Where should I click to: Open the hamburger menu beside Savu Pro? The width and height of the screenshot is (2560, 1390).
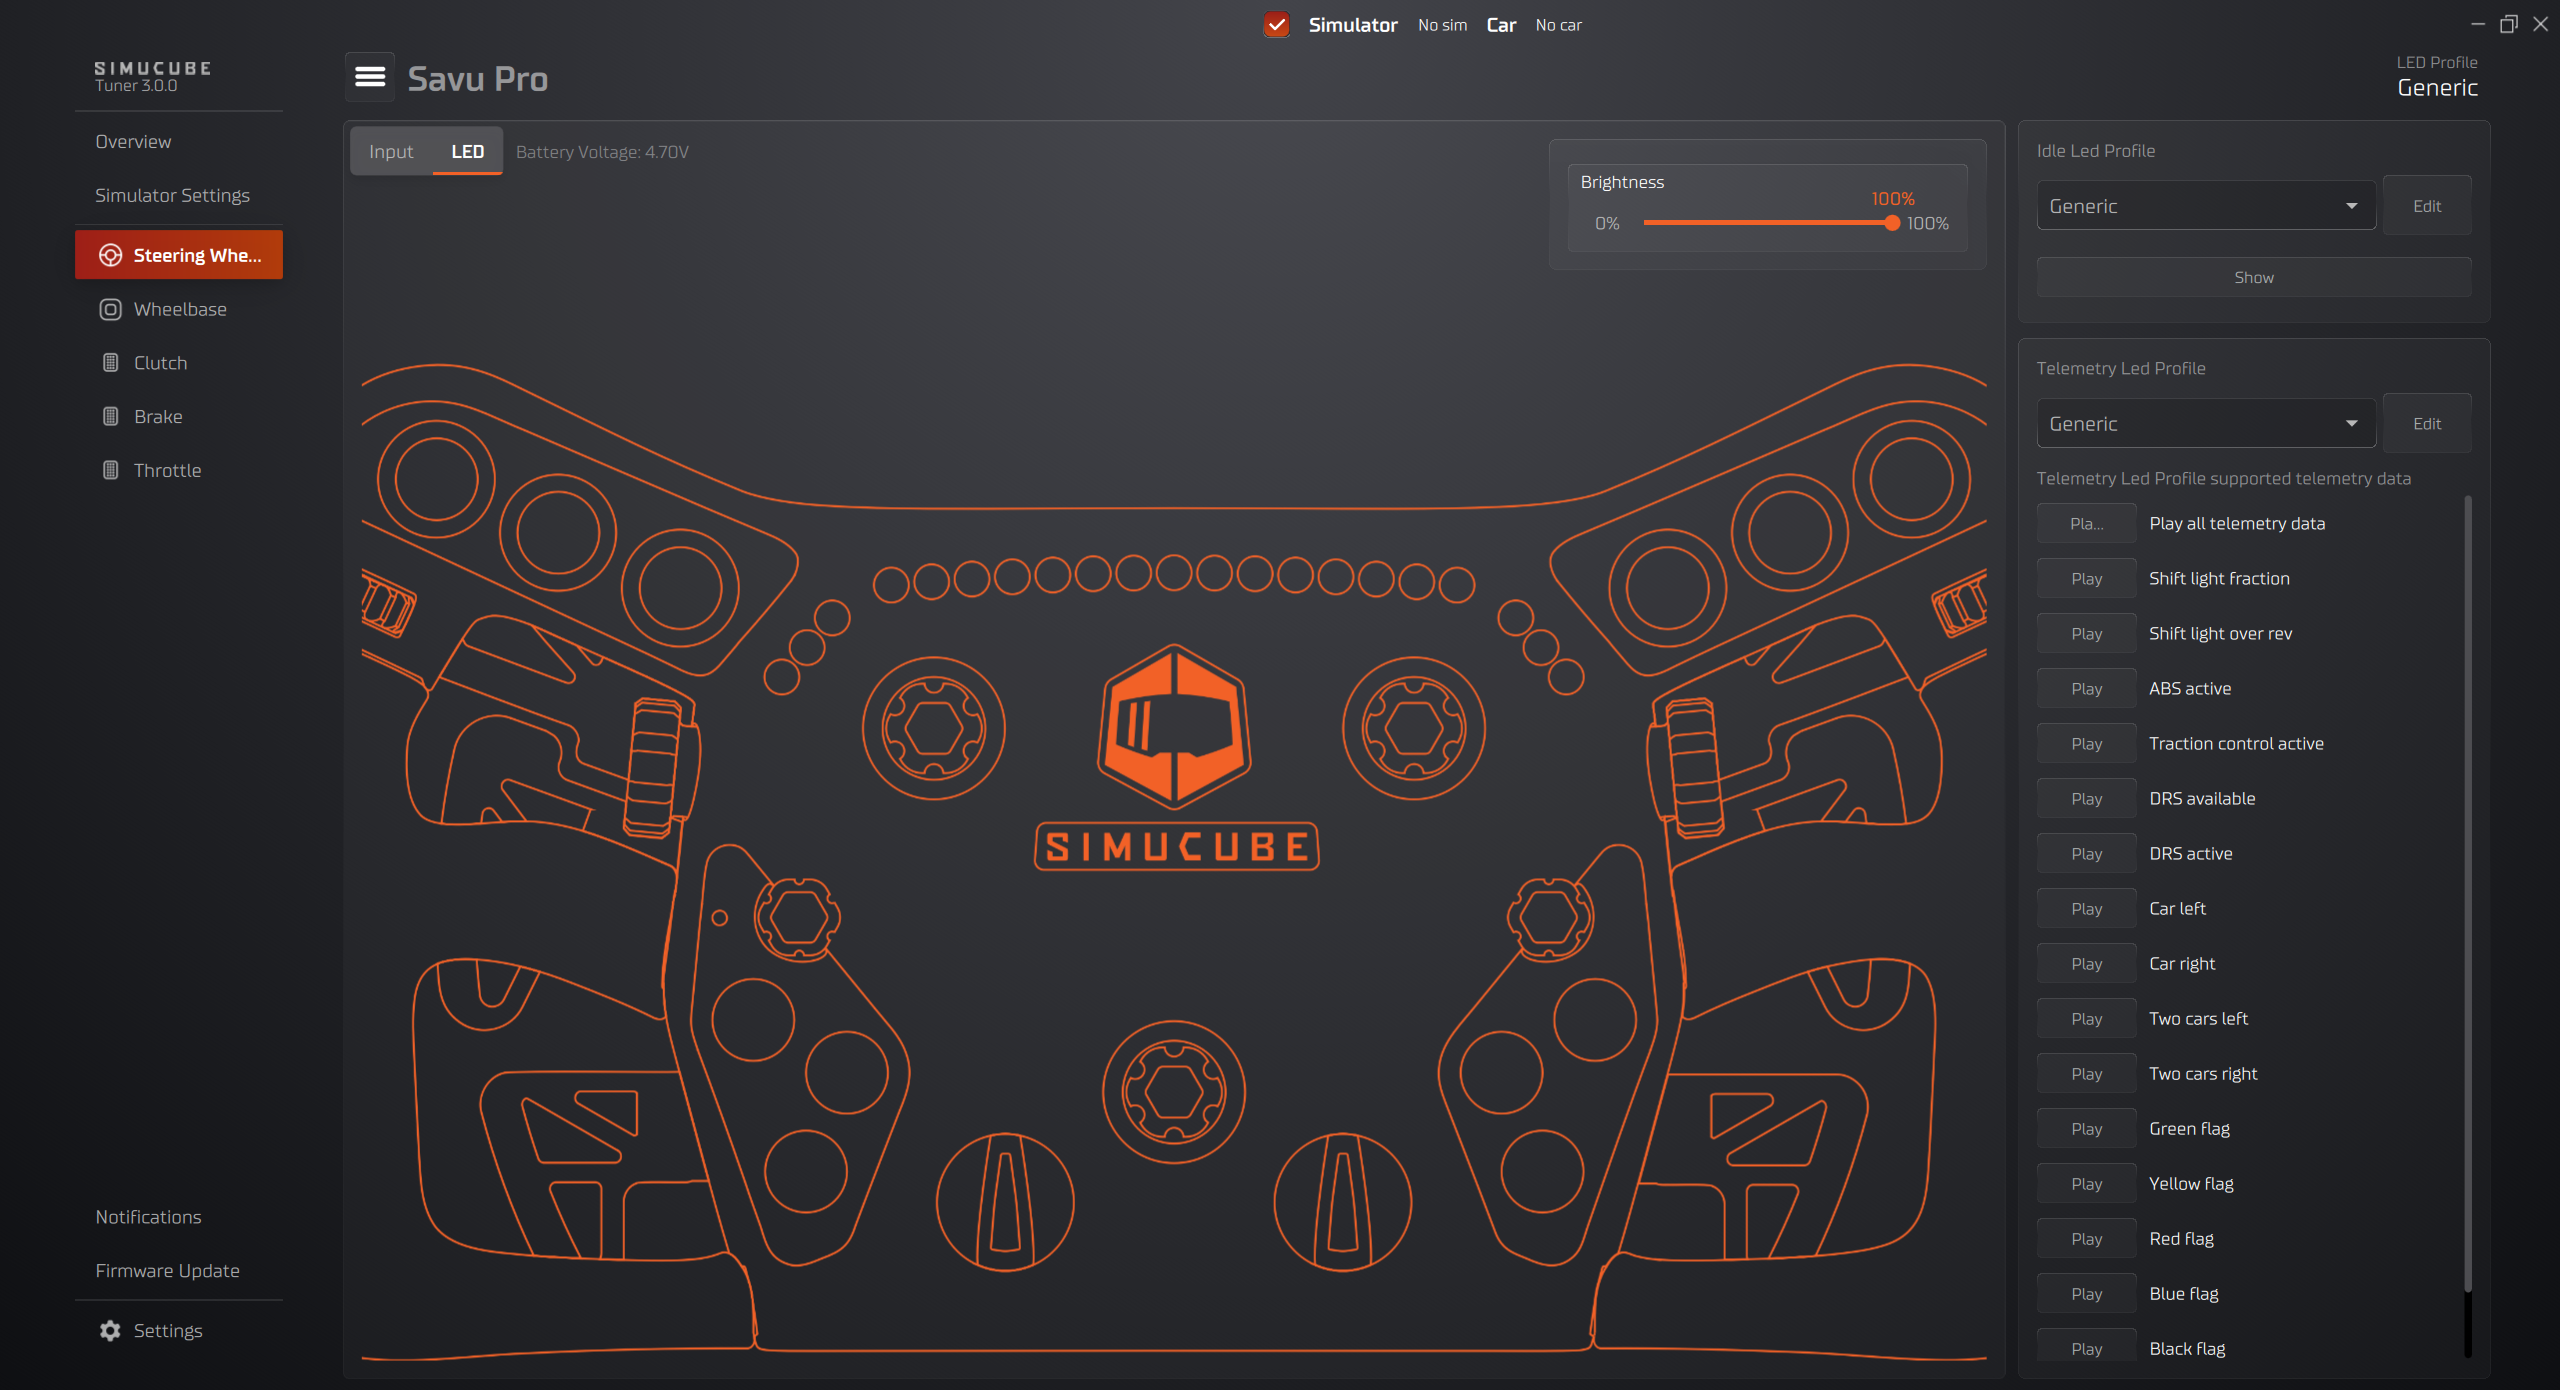click(370, 77)
